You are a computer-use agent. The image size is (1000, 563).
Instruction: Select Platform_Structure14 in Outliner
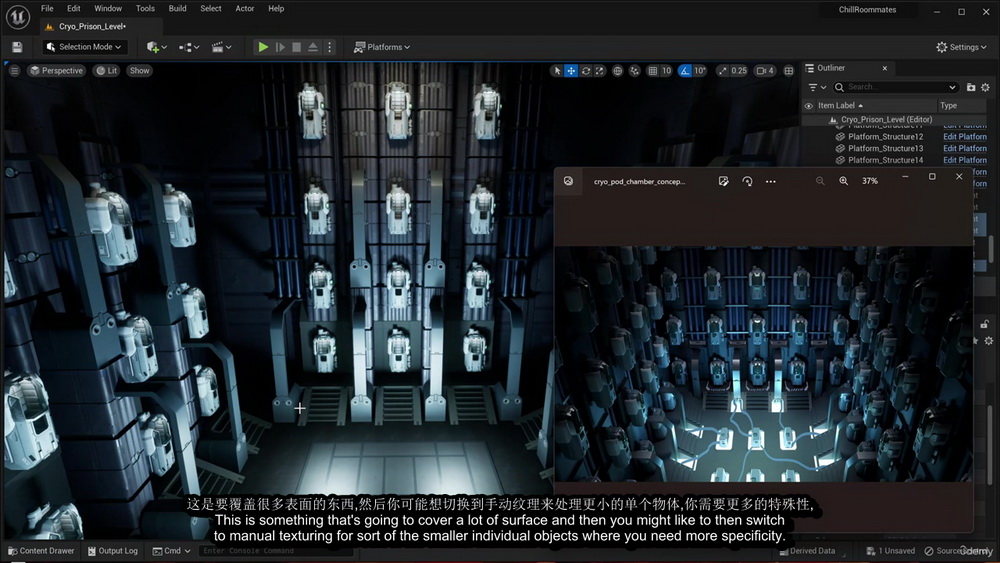coord(885,161)
